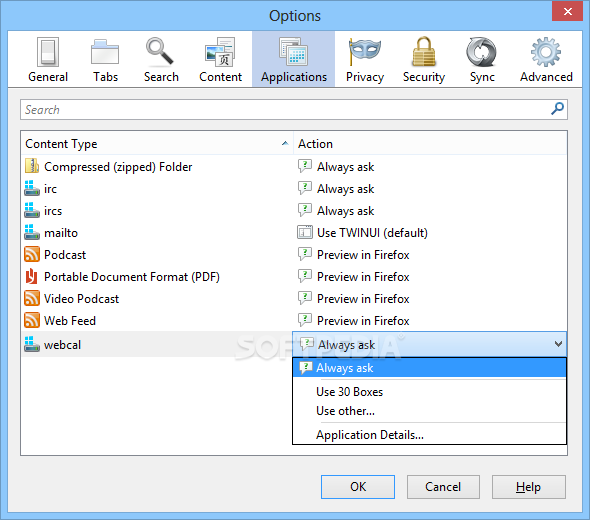The height and width of the screenshot is (520, 590).
Task: Select Portable Document Format (PDF) row
Action: click(x=294, y=277)
